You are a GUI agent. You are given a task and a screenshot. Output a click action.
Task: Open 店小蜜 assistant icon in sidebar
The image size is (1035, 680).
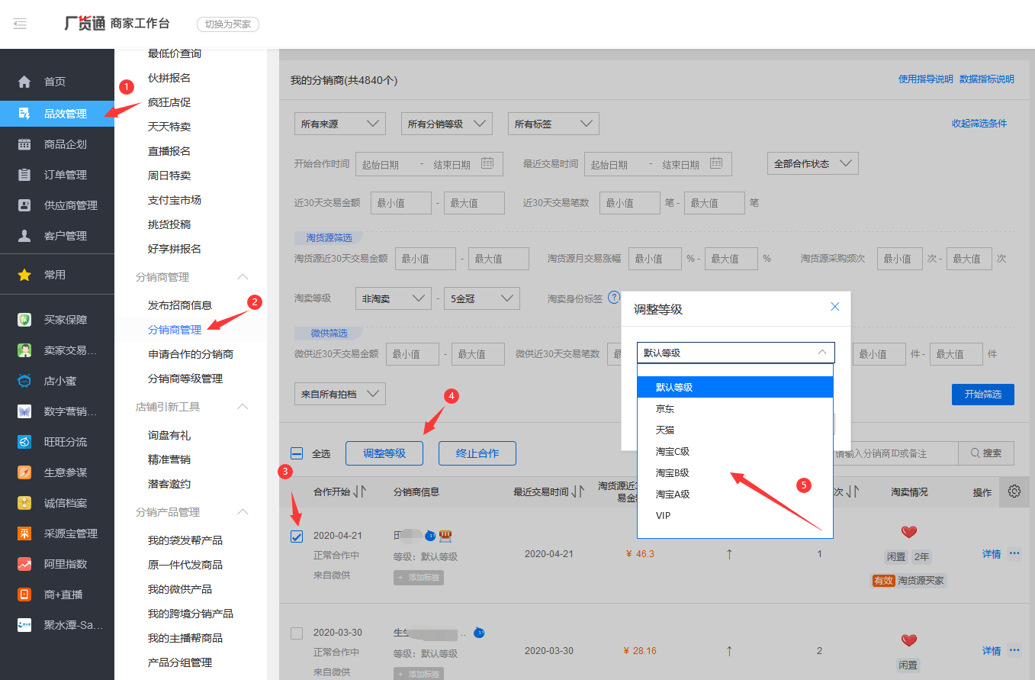point(24,381)
